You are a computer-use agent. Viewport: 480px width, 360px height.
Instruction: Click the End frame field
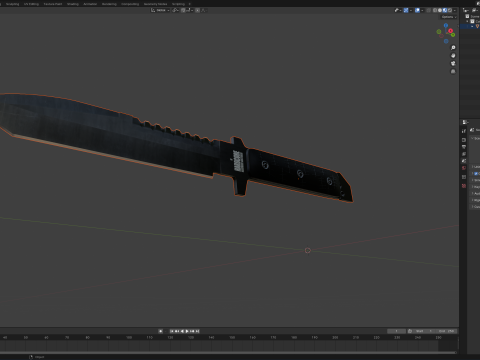click(446, 331)
